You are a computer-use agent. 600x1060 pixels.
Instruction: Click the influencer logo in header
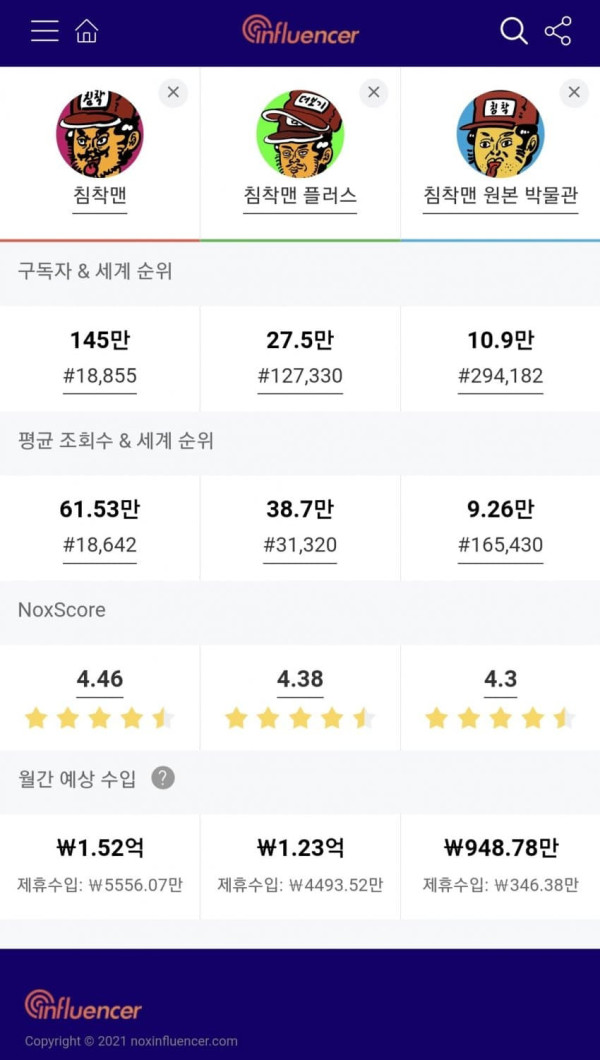point(301,30)
